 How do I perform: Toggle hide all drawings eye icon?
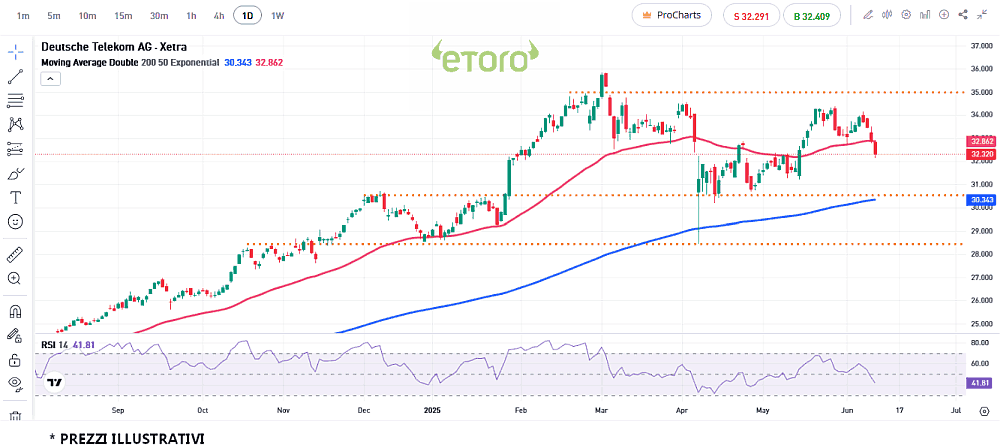coord(15,384)
